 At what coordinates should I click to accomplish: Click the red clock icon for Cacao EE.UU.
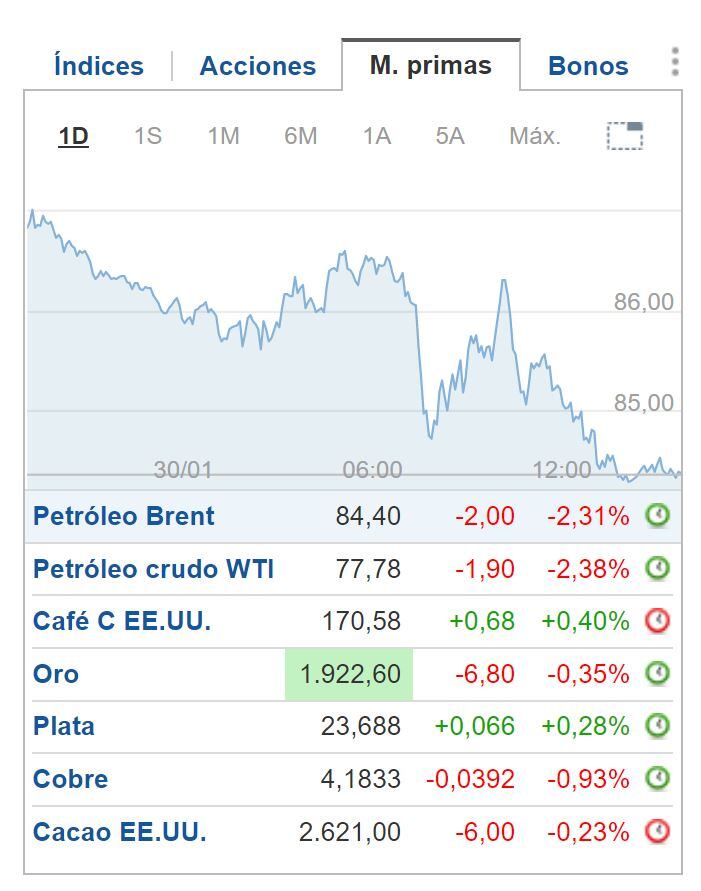tap(660, 831)
